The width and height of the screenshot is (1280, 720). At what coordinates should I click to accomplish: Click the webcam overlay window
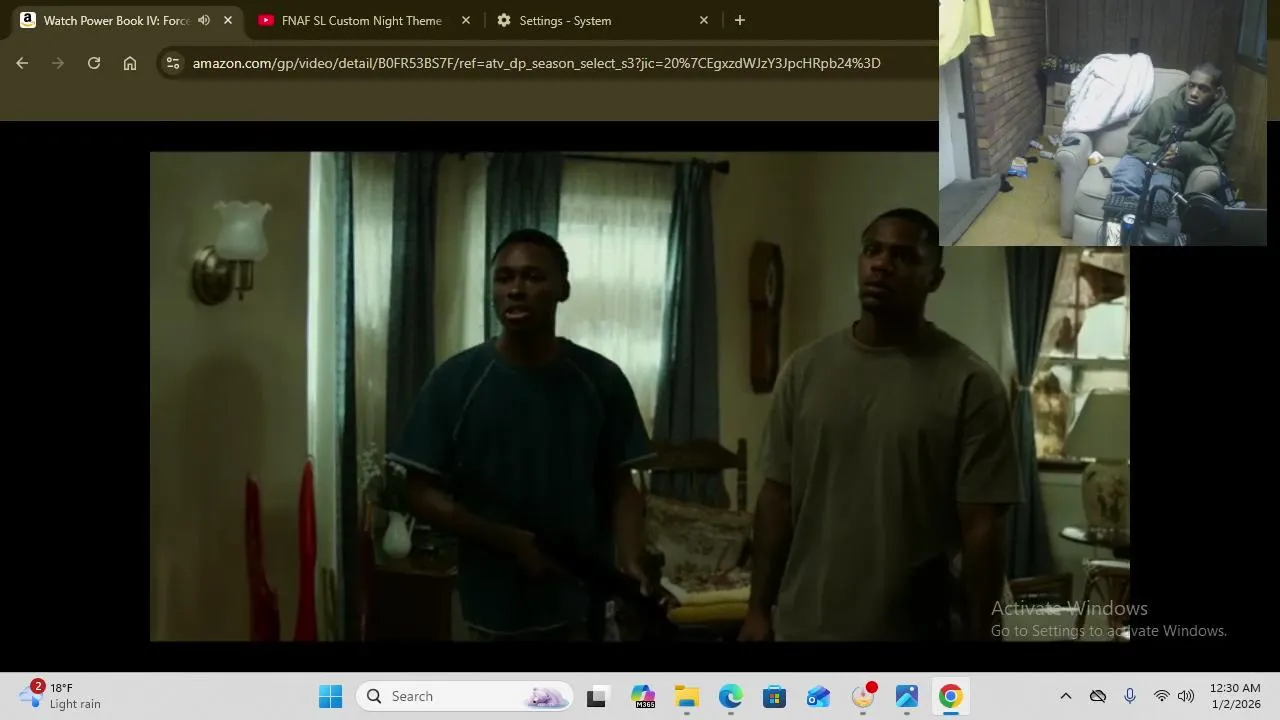coord(1103,123)
